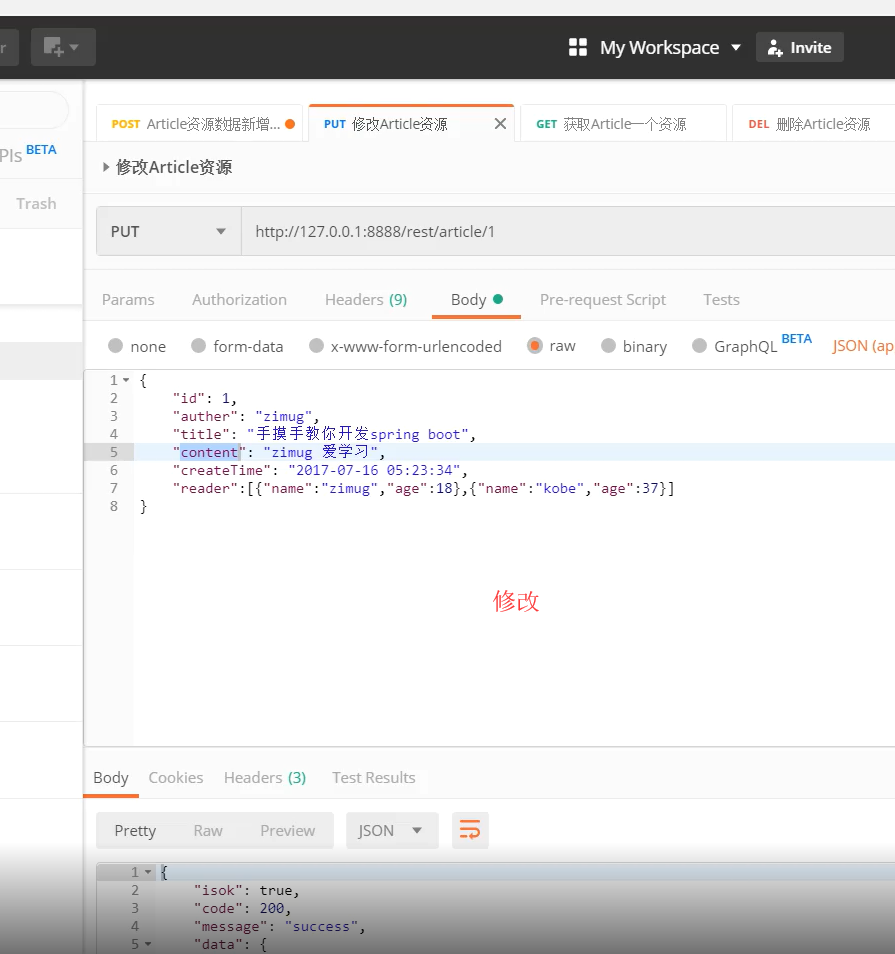Open the JSON content type dropdown
The width and height of the screenshot is (895, 954).
[863, 346]
